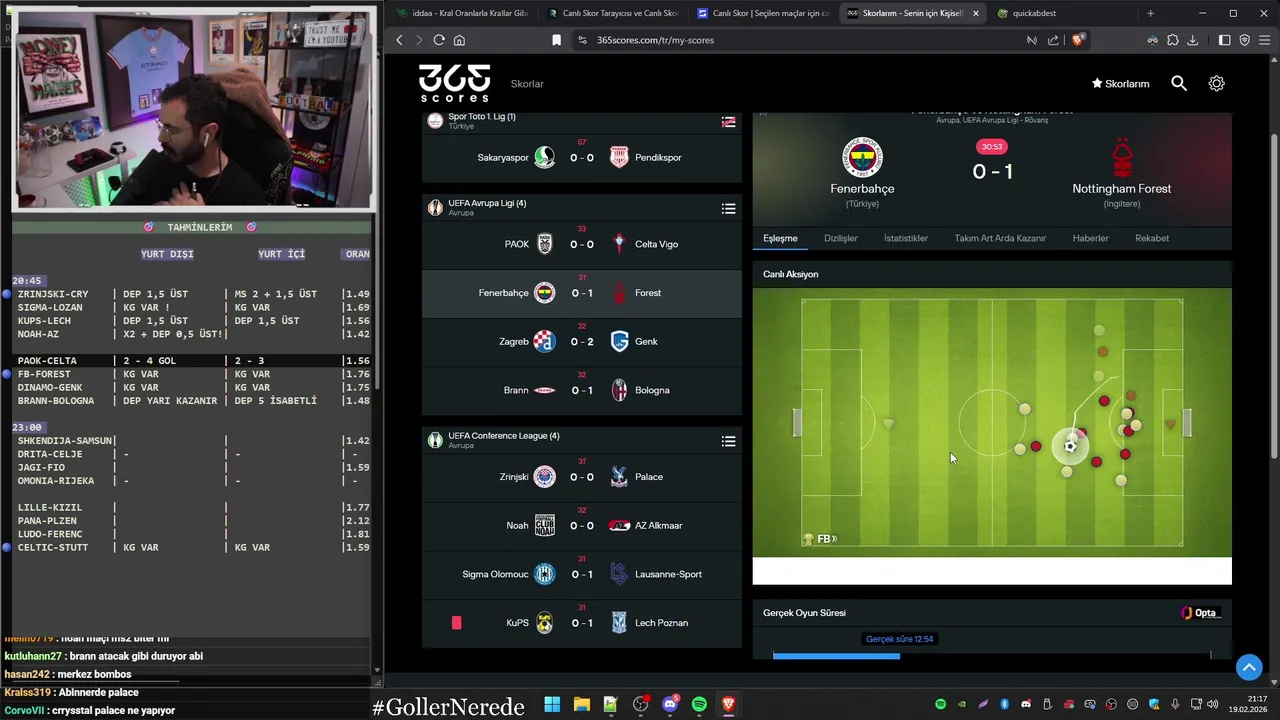Viewport: 1280px width, 720px height.
Task: Select the Zagreb vs Genk match
Action: [582, 341]
